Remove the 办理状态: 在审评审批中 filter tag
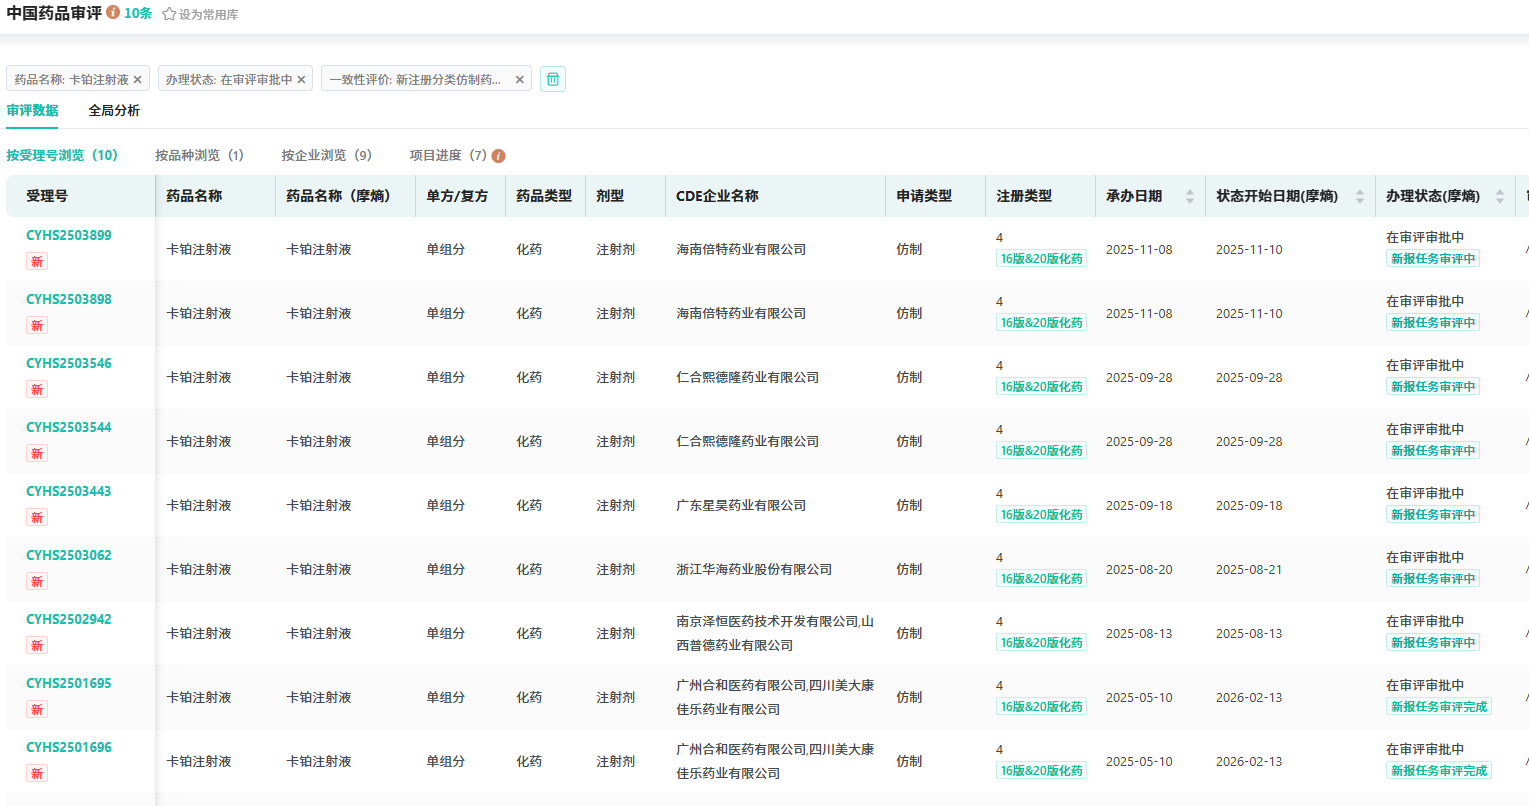Screen dimensions: 1529x806 [301, 80]
